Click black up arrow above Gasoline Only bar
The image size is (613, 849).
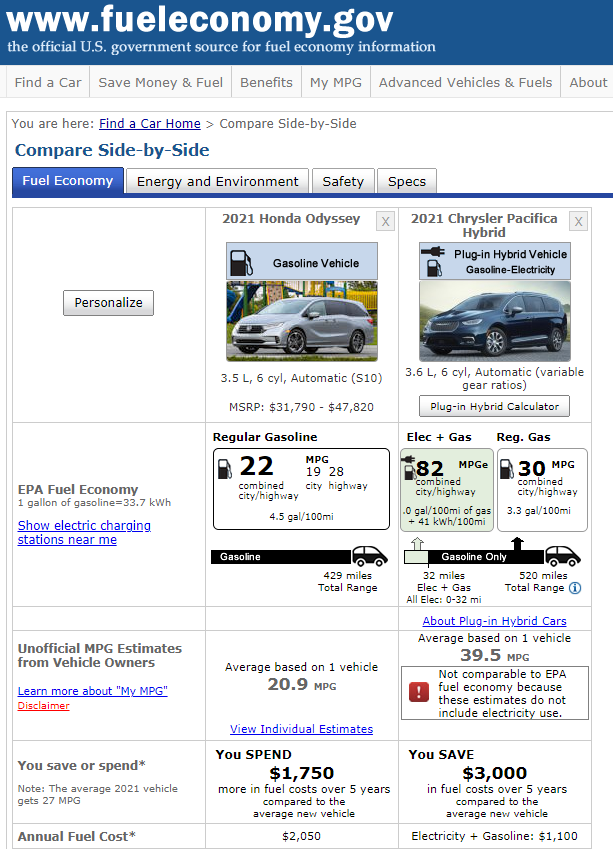click(x=517, y=543)
